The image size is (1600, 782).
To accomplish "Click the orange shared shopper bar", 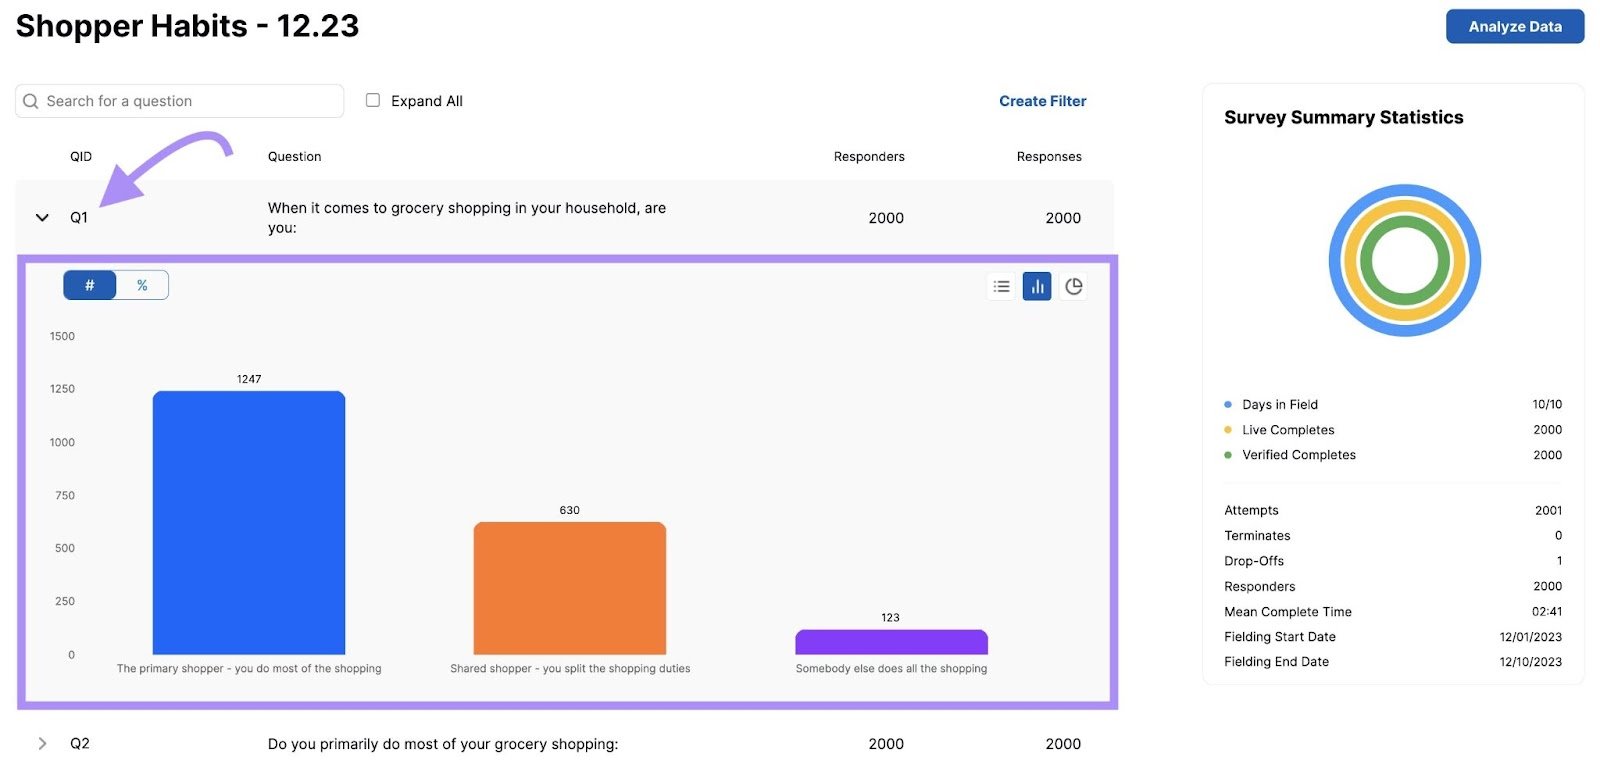I will (570, 588).
